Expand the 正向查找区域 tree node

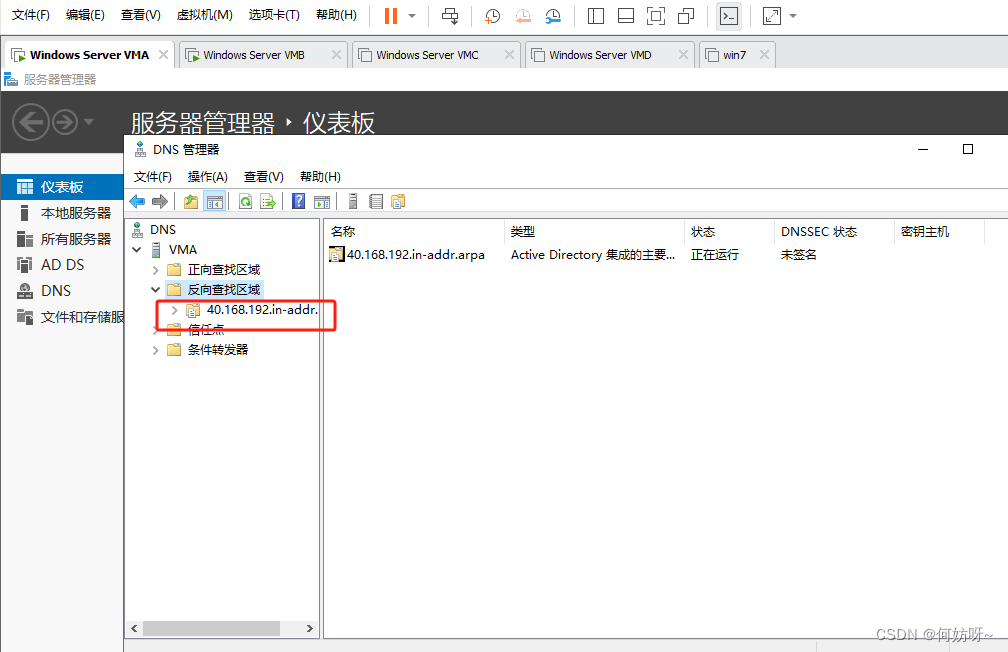click(x=156, y=270)
